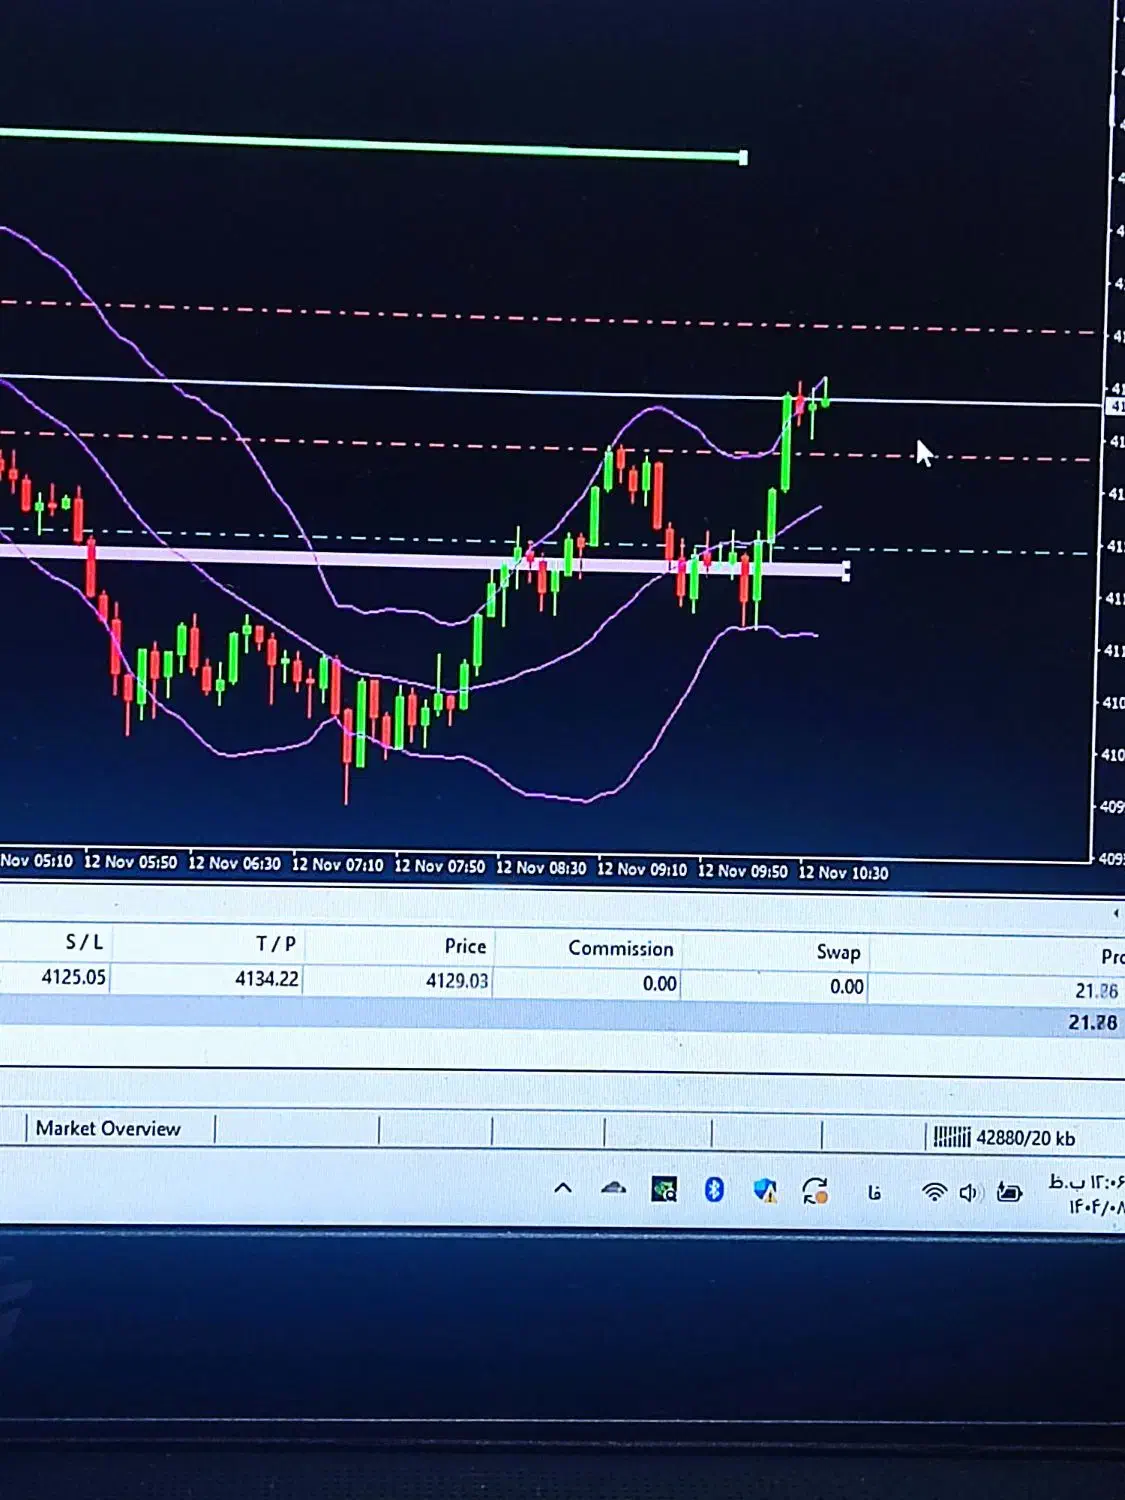Expand hidden system tray icons chevron
Image resolution: width=1125 pixels, height=1500 pixels.
tap(563, 1188)
